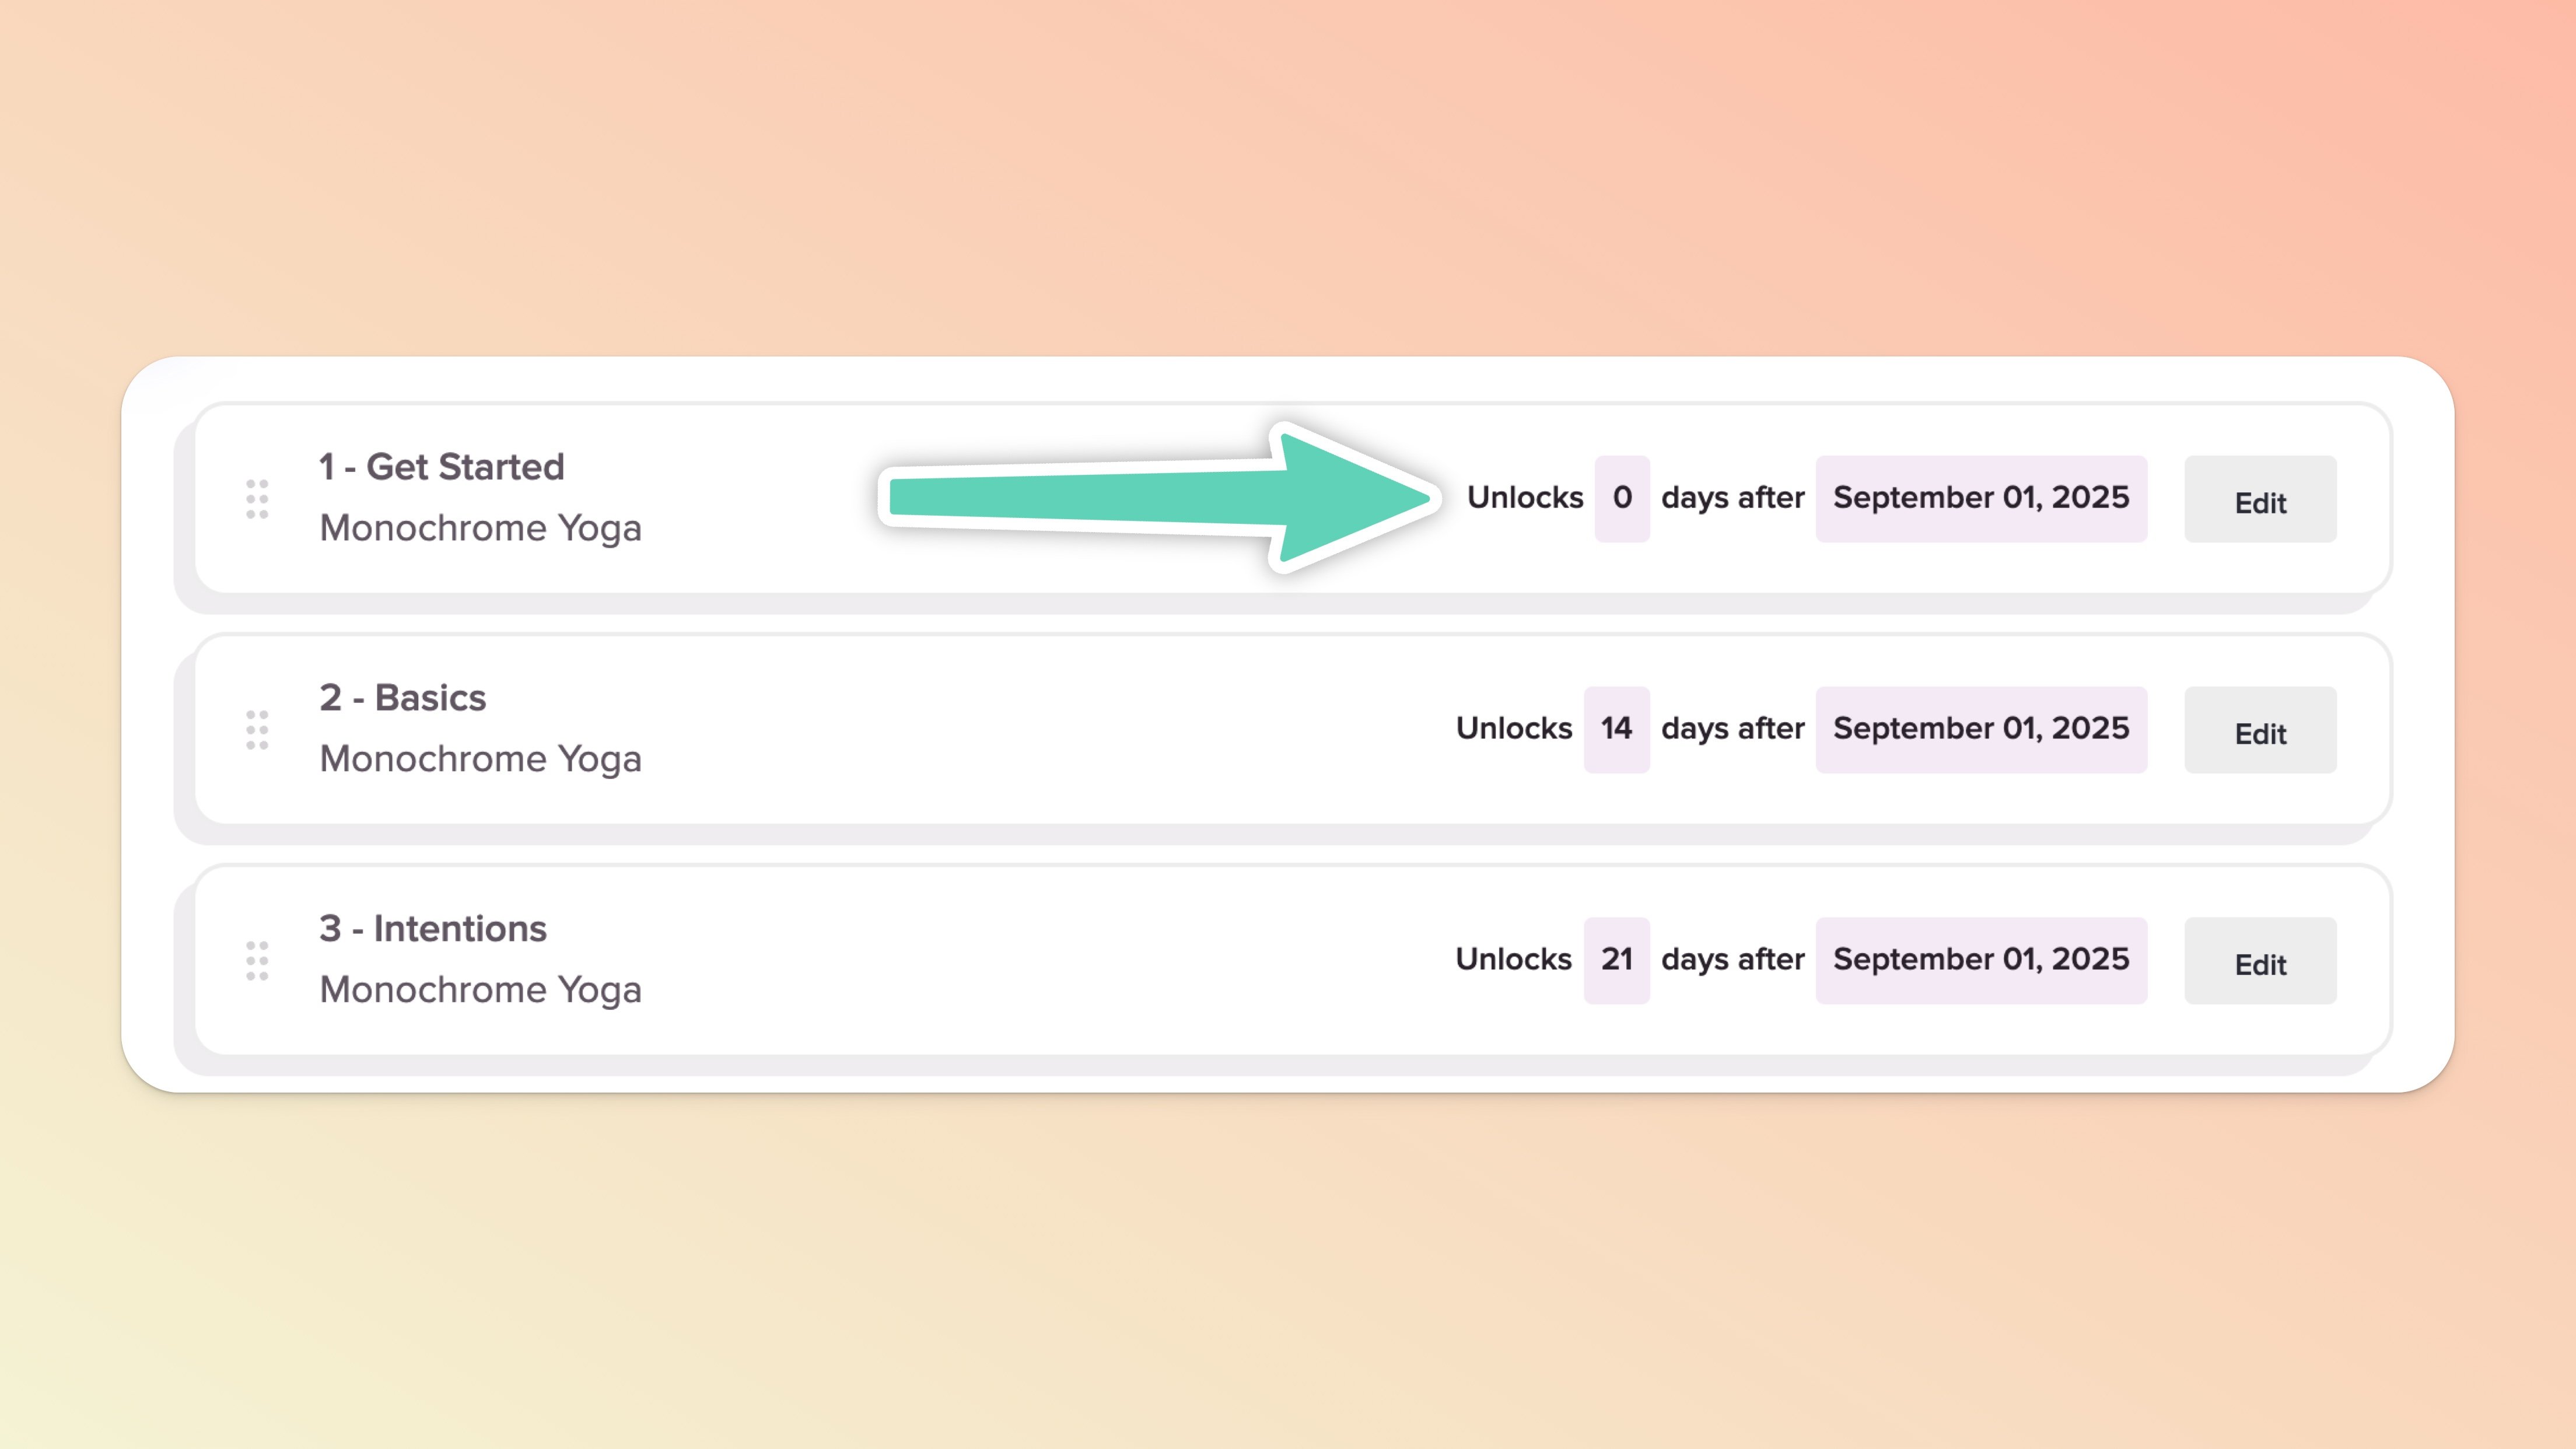This screenshot has height=1449, width=2576.
Task: Click the Unlocks label in Basics row
Action: pos(1513,729)
